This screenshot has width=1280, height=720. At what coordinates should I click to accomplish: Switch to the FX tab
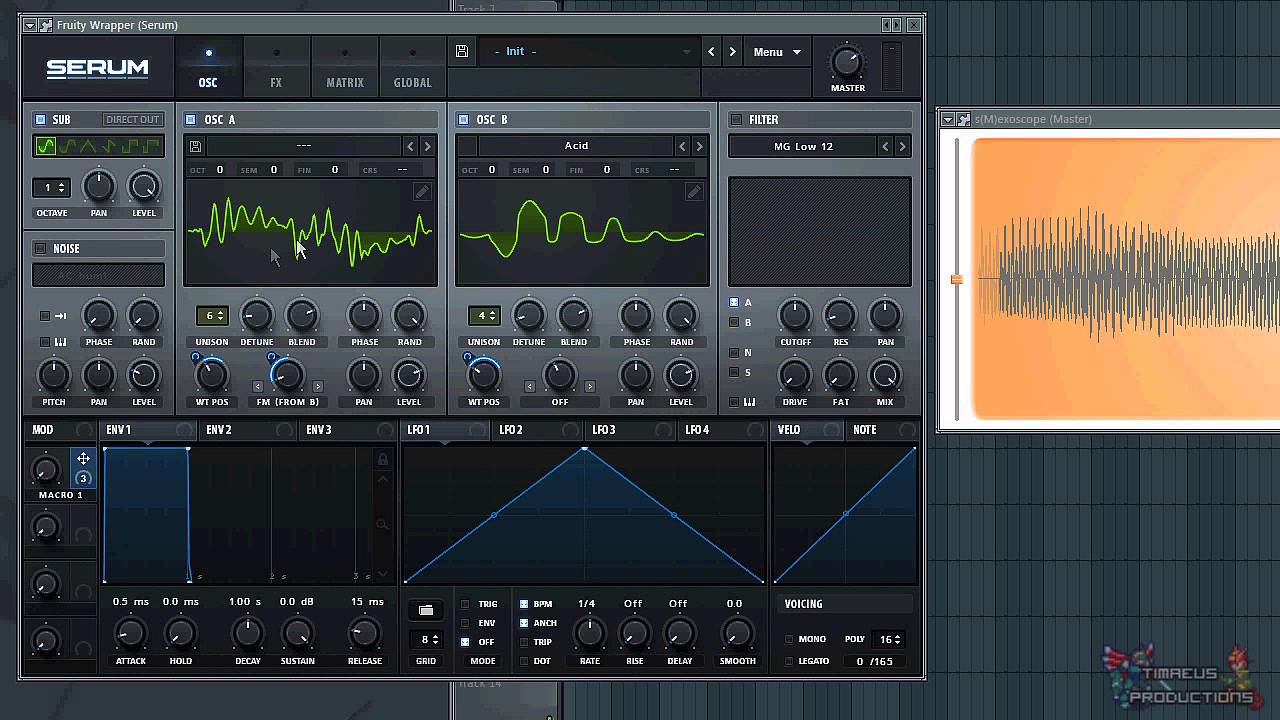[276, 67]
